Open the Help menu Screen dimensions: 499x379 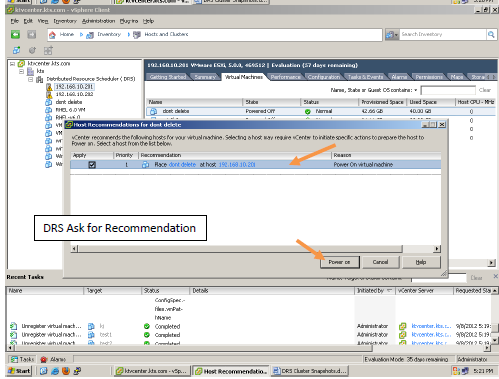tap(148, 21)
